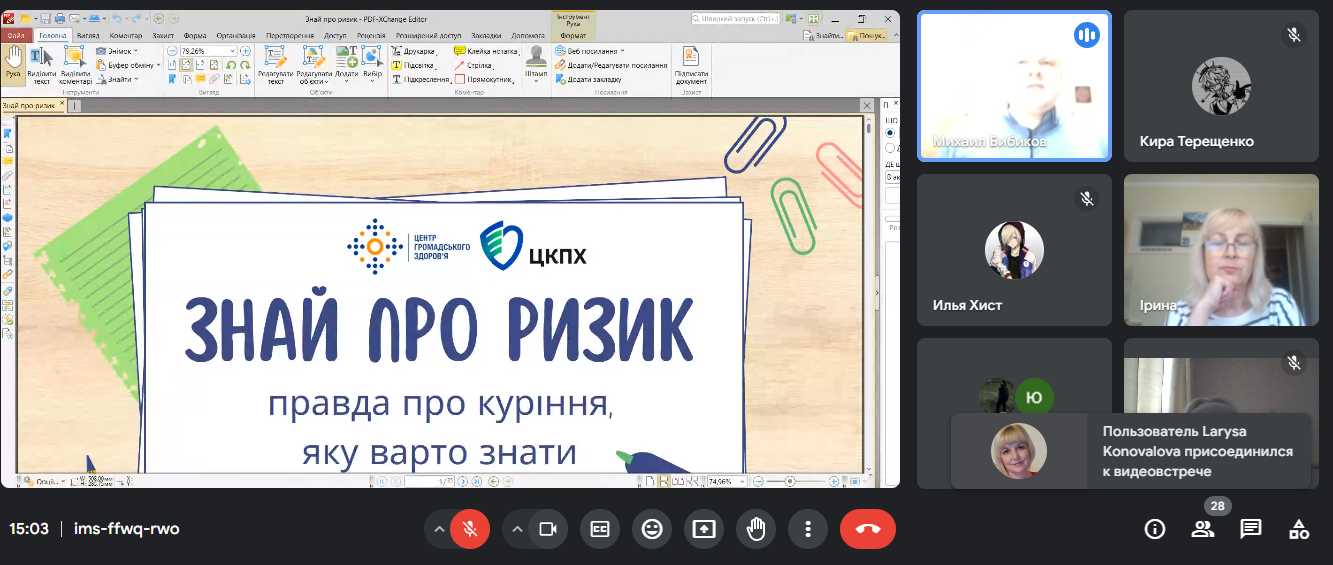
Task: Raise hand in the meeting
Action: click(x=756, y=529)
